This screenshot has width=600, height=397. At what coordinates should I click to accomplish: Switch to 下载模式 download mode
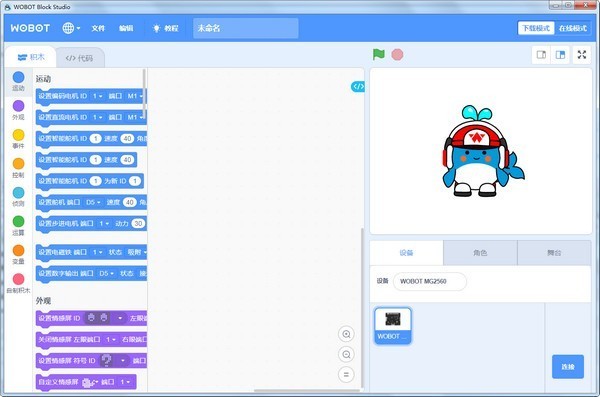click(x=536, y=28)
